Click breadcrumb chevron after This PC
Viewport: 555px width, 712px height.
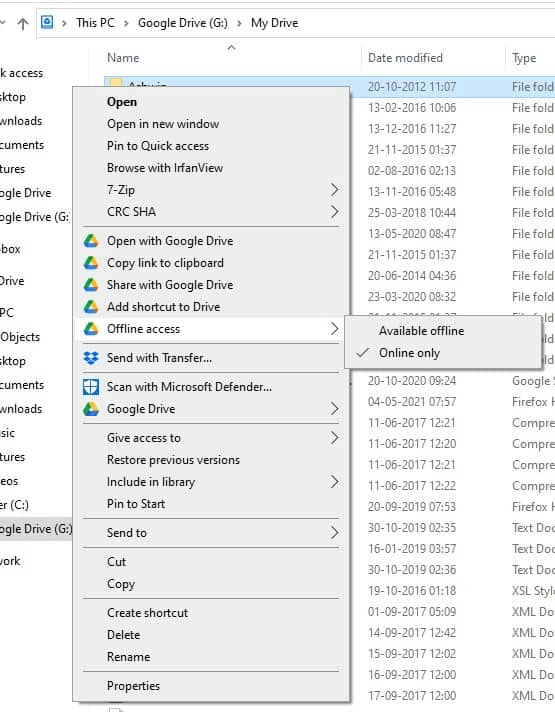coord(126,23)
